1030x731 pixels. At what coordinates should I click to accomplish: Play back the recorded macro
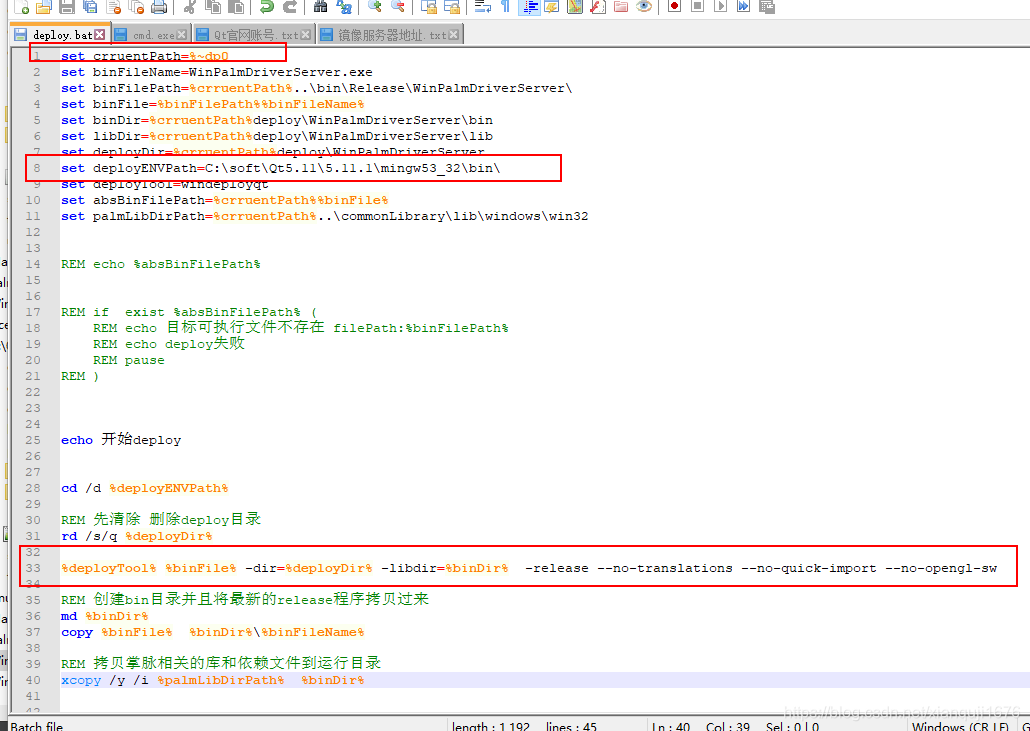pos(721,7)
